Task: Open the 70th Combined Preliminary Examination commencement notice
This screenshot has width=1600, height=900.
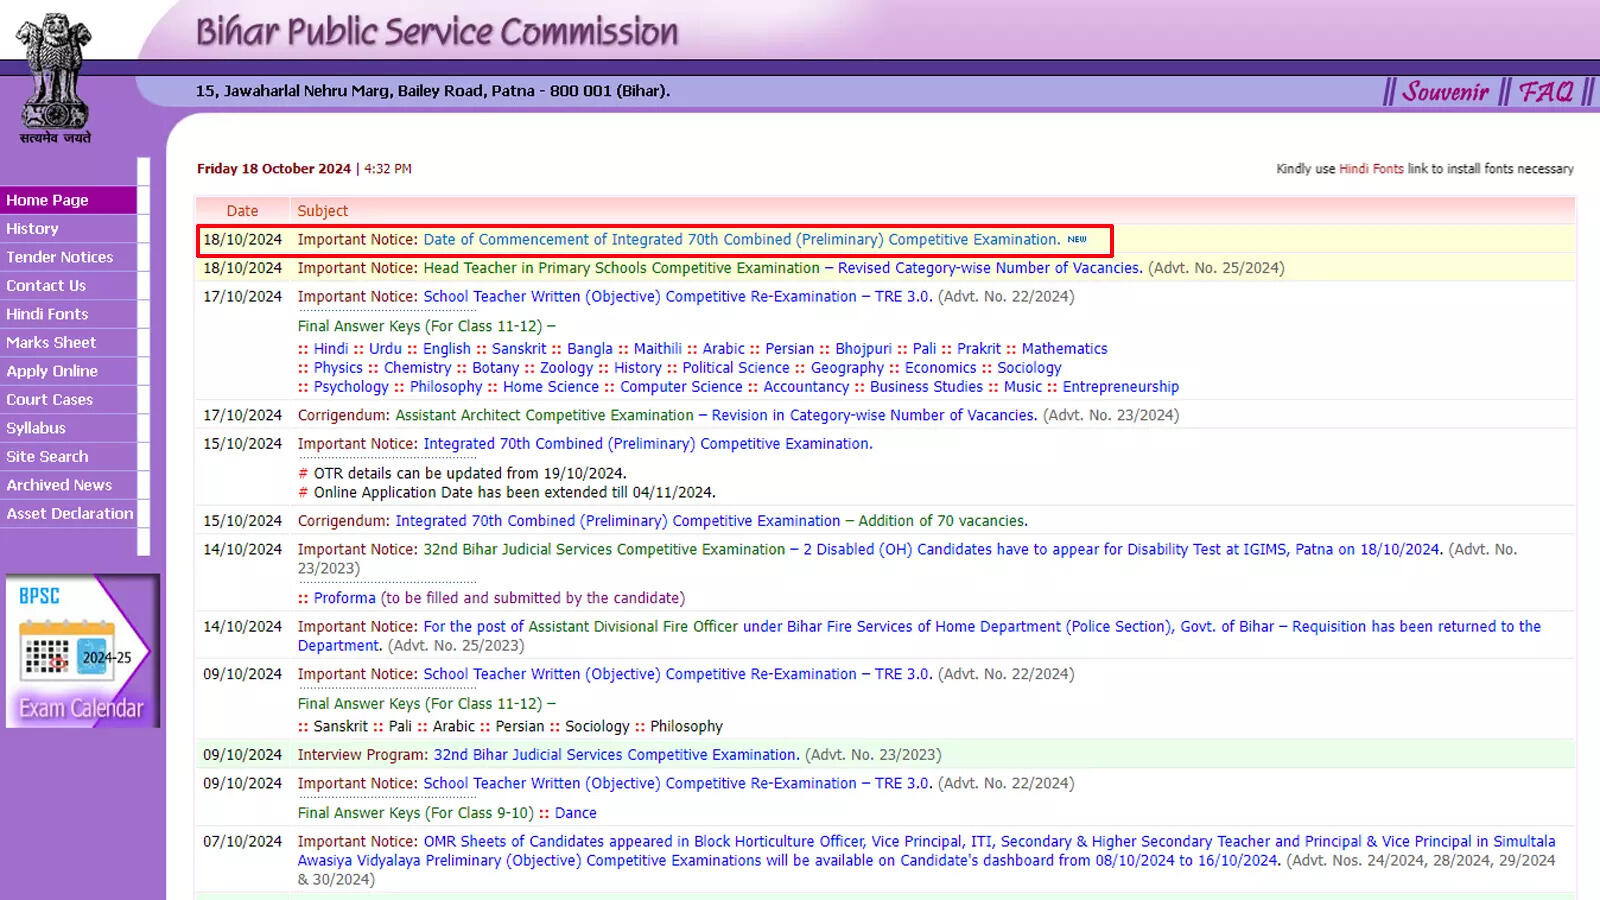Action: pyautogui.click(x=739, y=239)
